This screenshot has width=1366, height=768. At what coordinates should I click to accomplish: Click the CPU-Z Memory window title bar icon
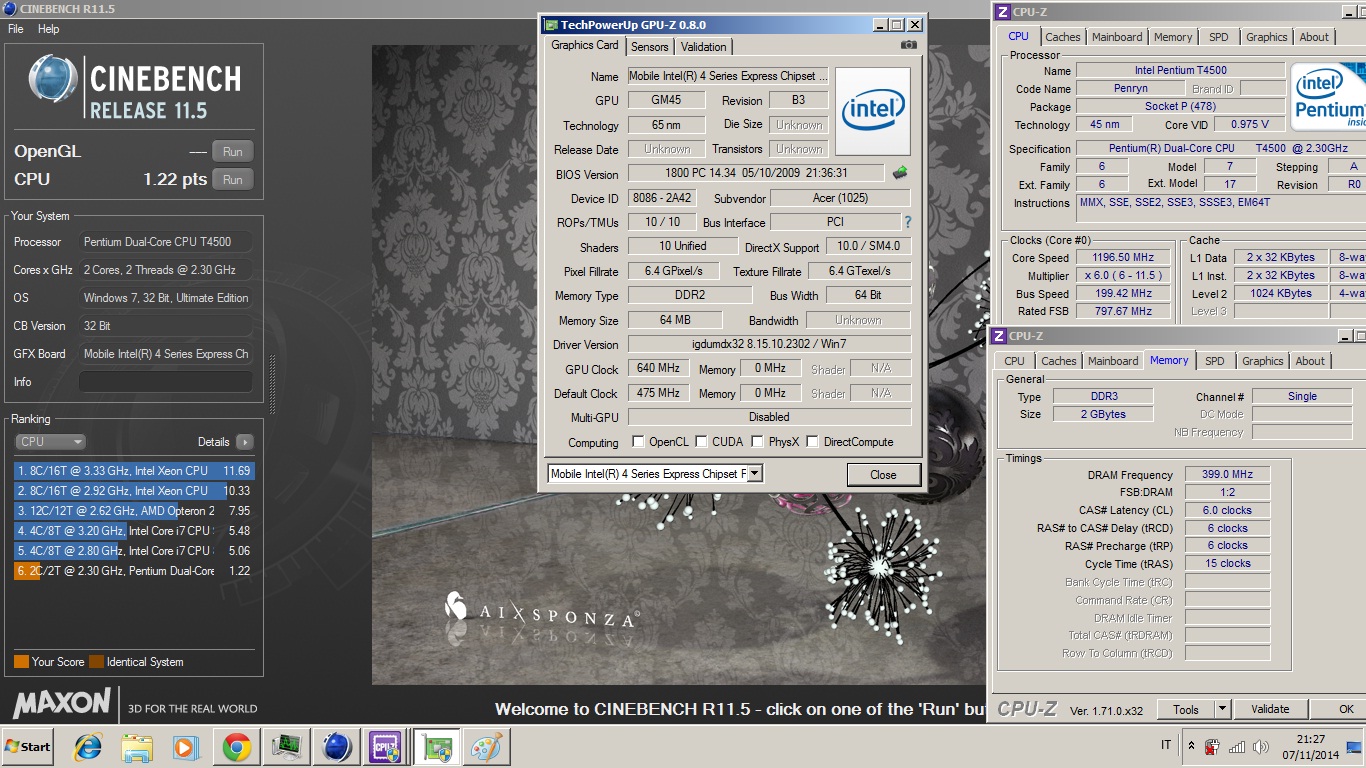998,336
